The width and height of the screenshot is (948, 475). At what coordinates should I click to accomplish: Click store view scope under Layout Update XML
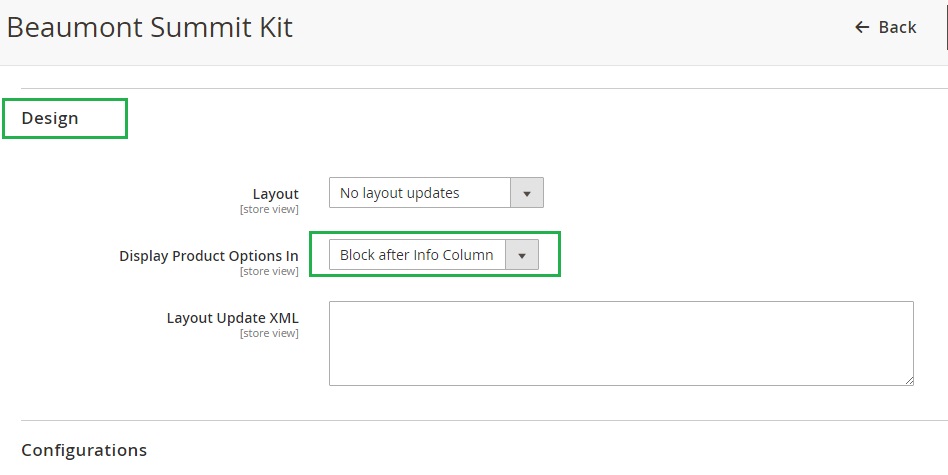click(269, 333)
